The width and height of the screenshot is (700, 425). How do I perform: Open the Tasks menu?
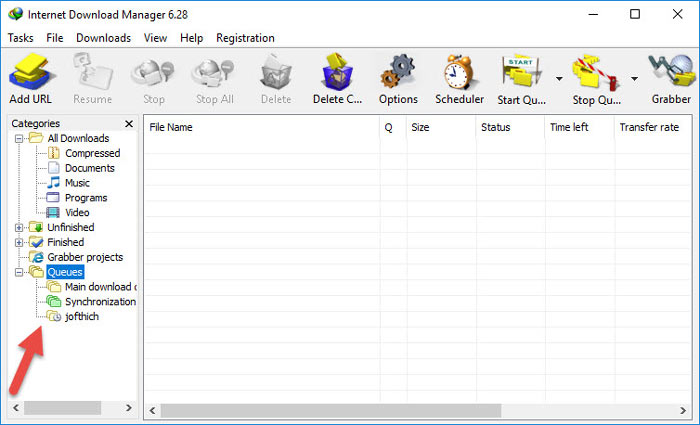[x=21, y=38]
